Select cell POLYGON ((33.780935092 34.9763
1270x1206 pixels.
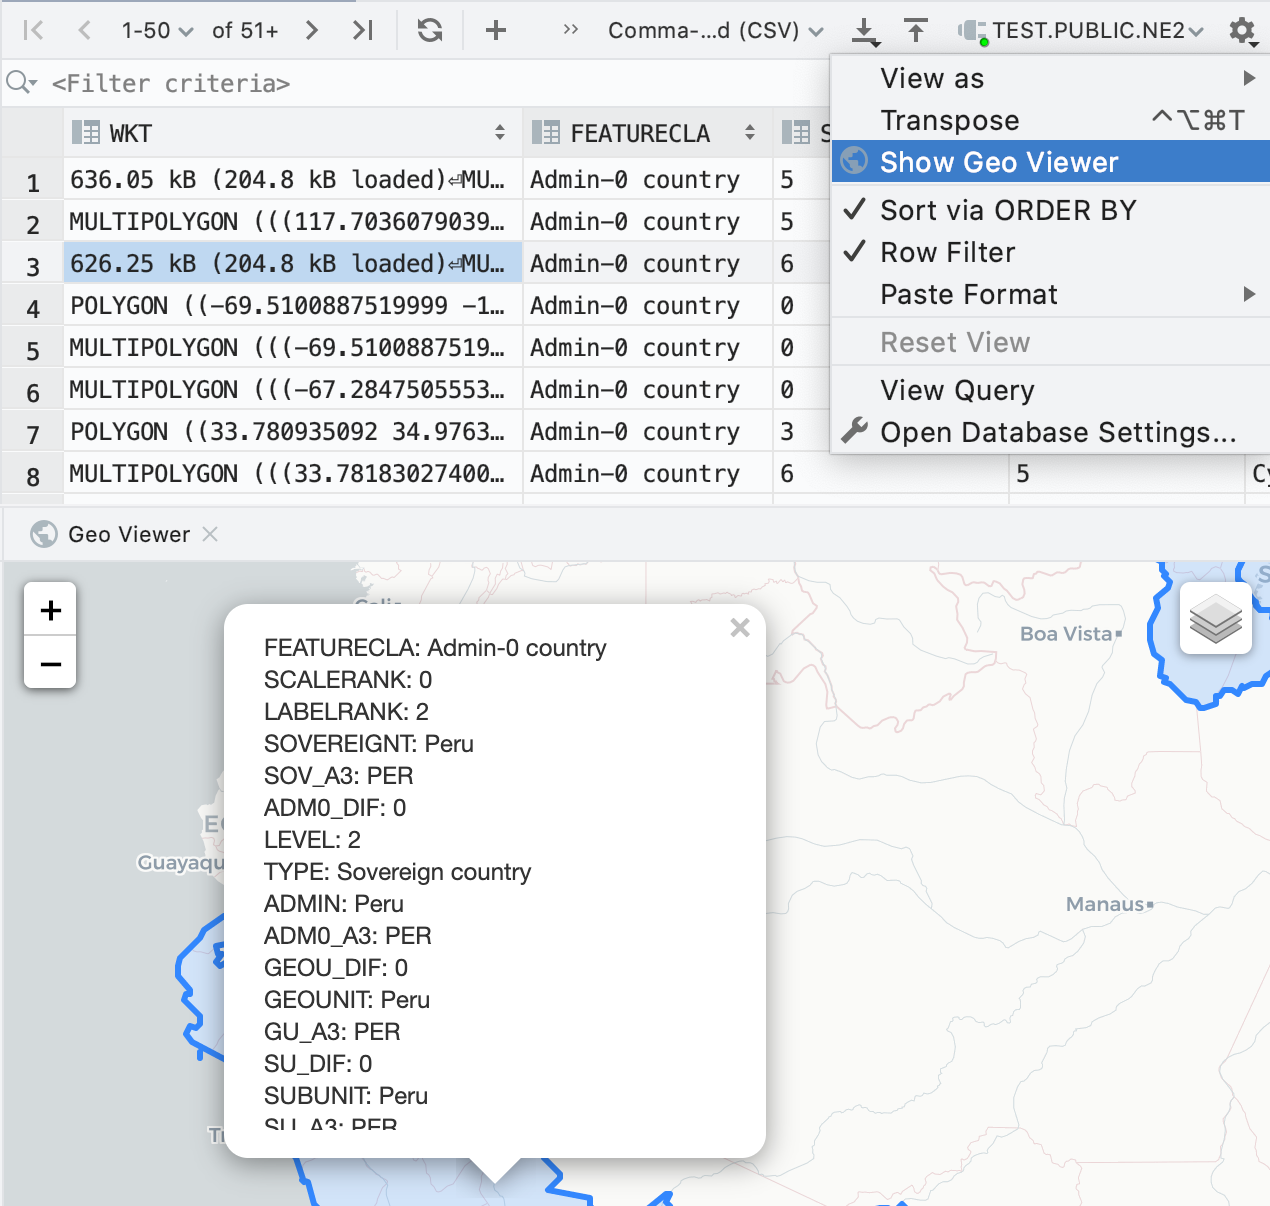293,431
